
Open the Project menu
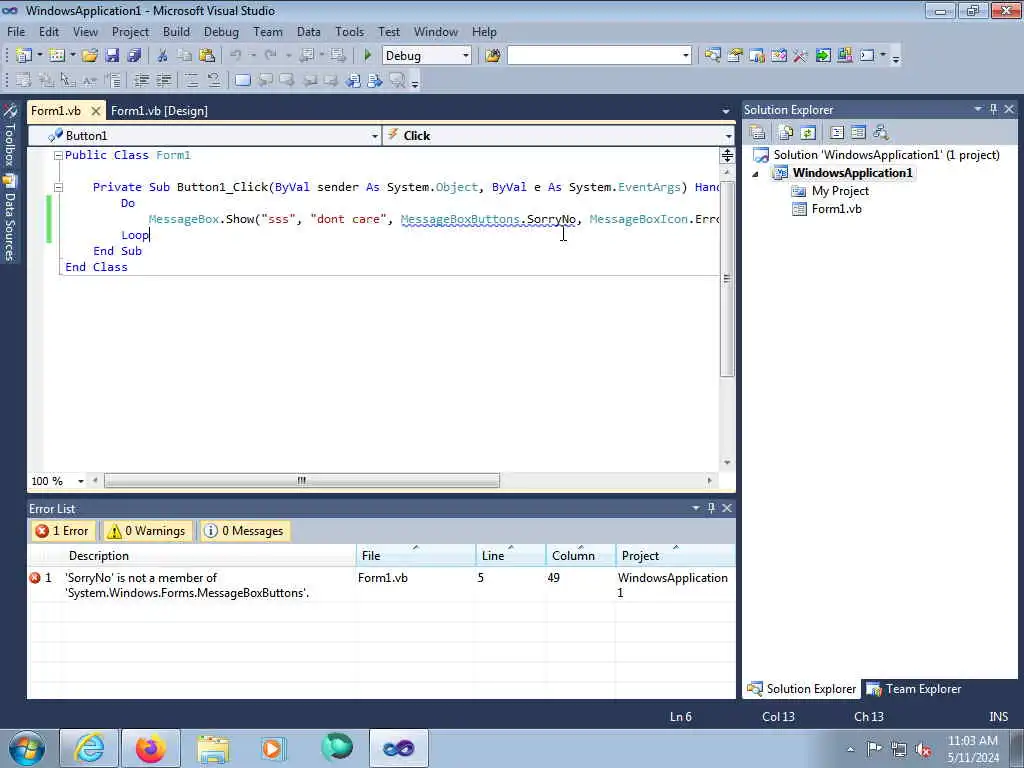click(x=130, y=31)
